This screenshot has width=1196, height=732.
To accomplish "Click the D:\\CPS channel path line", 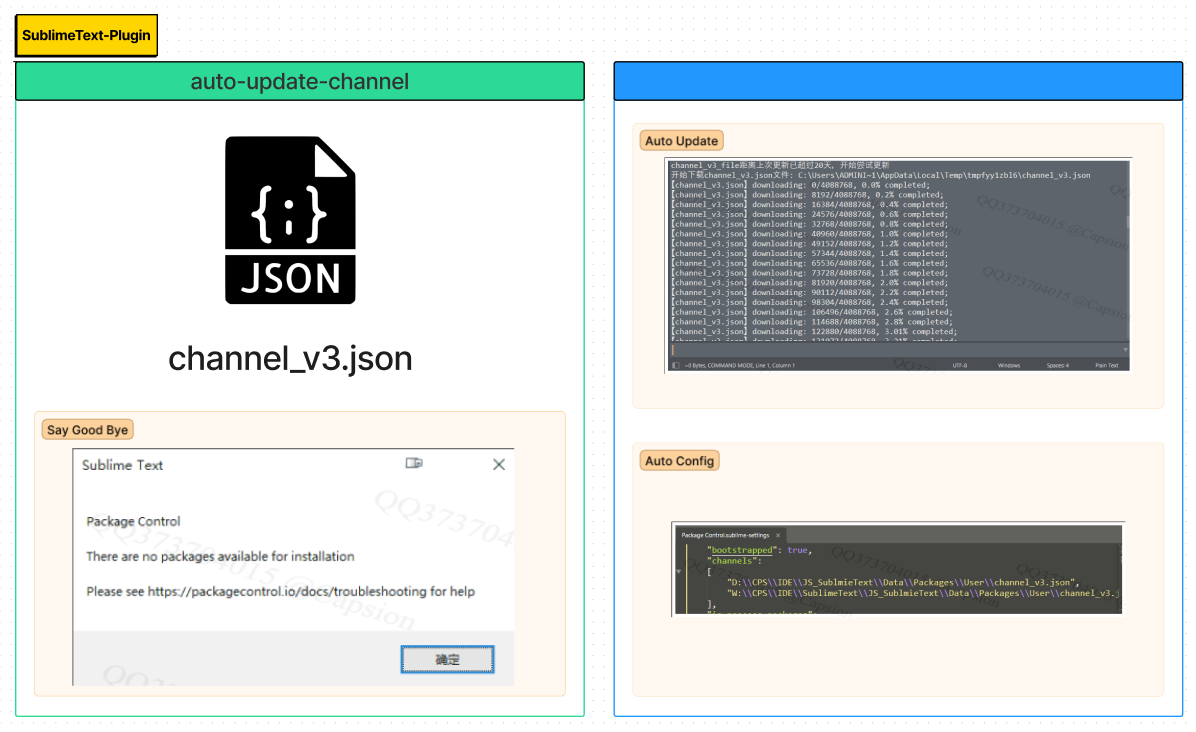I will [903, 582].
